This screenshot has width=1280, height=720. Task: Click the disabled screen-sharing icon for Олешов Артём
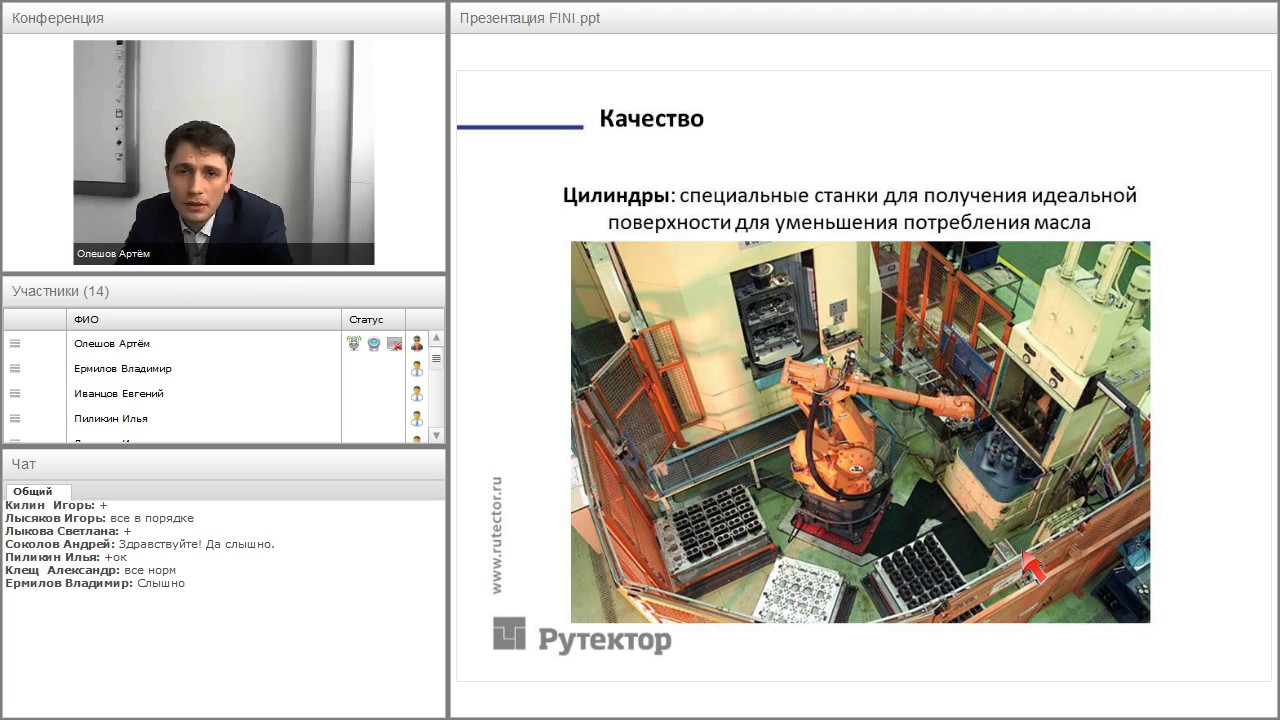tap(394, 344)
